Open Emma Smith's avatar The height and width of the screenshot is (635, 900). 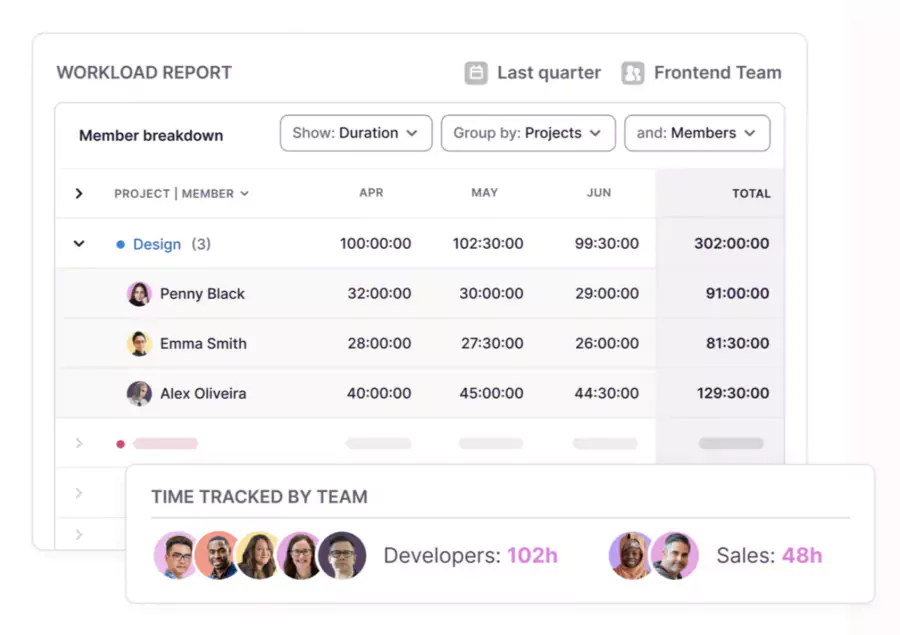coord(139,343)
